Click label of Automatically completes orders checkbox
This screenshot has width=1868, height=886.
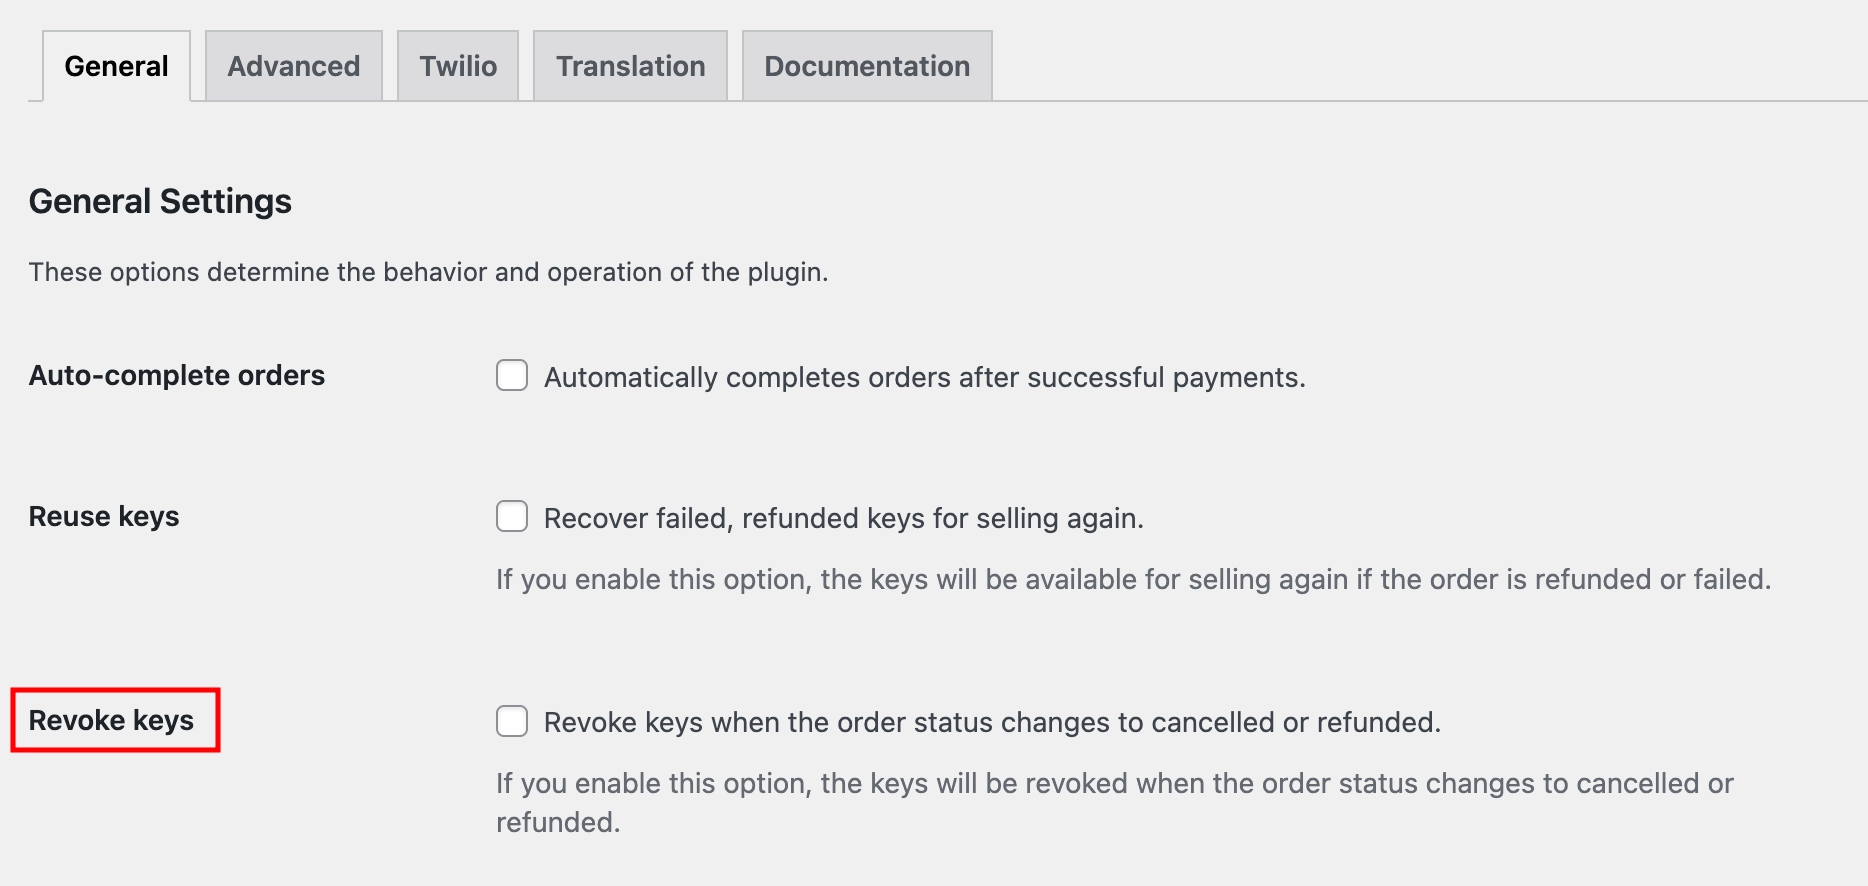[x=924, y=377]
